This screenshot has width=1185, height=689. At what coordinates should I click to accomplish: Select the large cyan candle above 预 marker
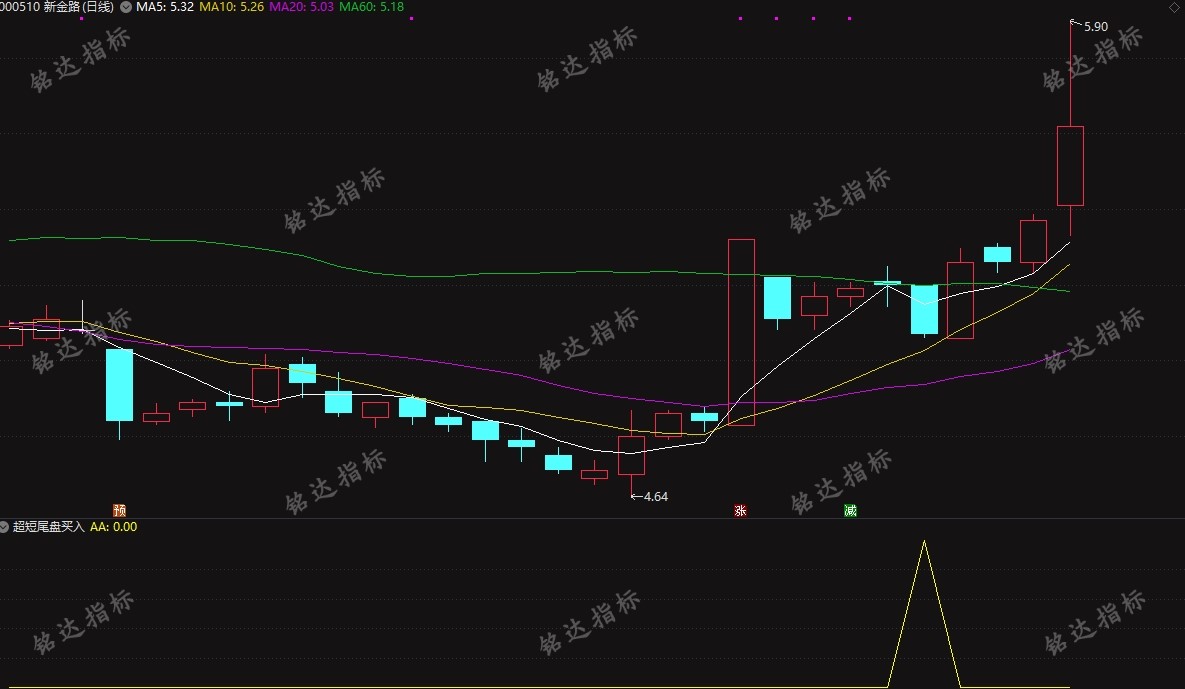click(x=119, y=385)
